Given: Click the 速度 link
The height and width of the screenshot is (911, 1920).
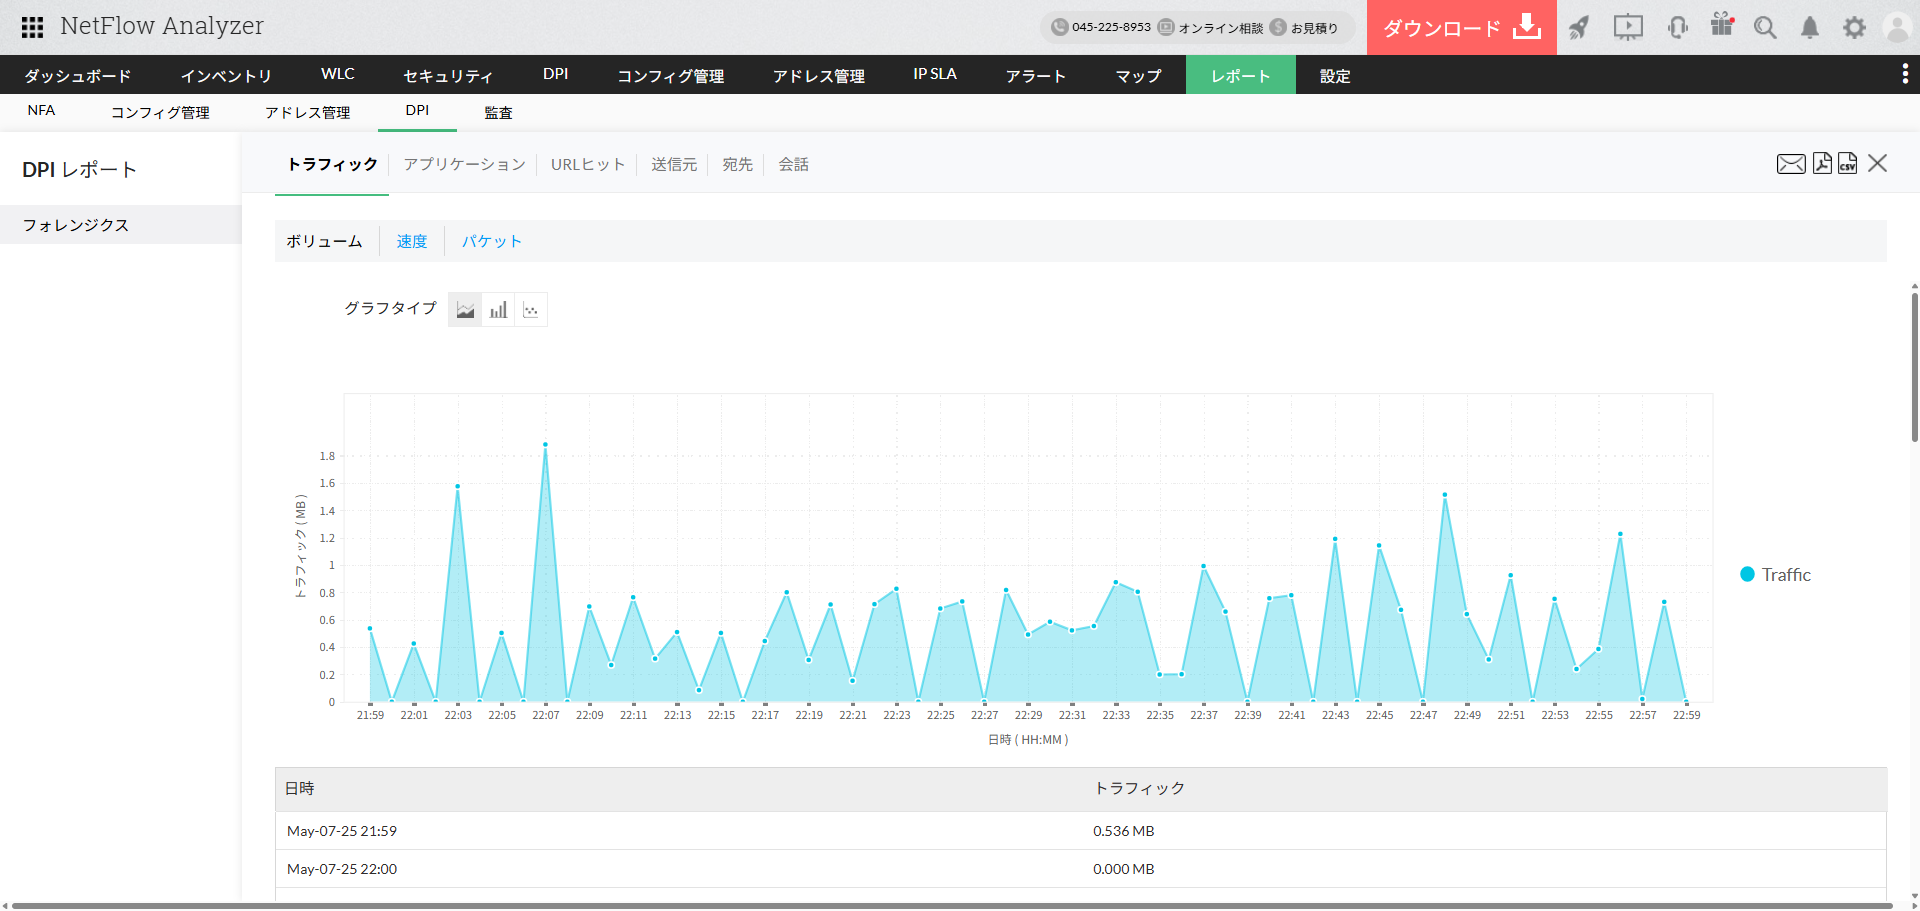Looking at the screenshot, I should (411, 241).
